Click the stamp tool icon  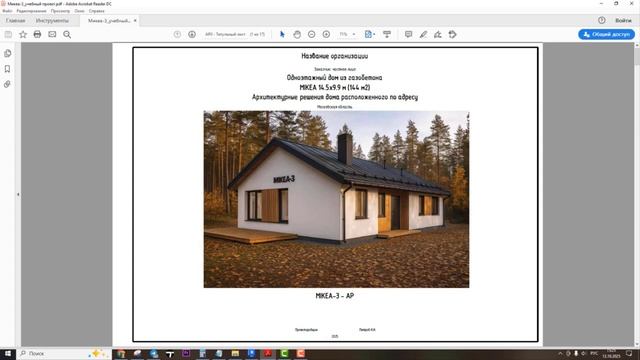452,34
